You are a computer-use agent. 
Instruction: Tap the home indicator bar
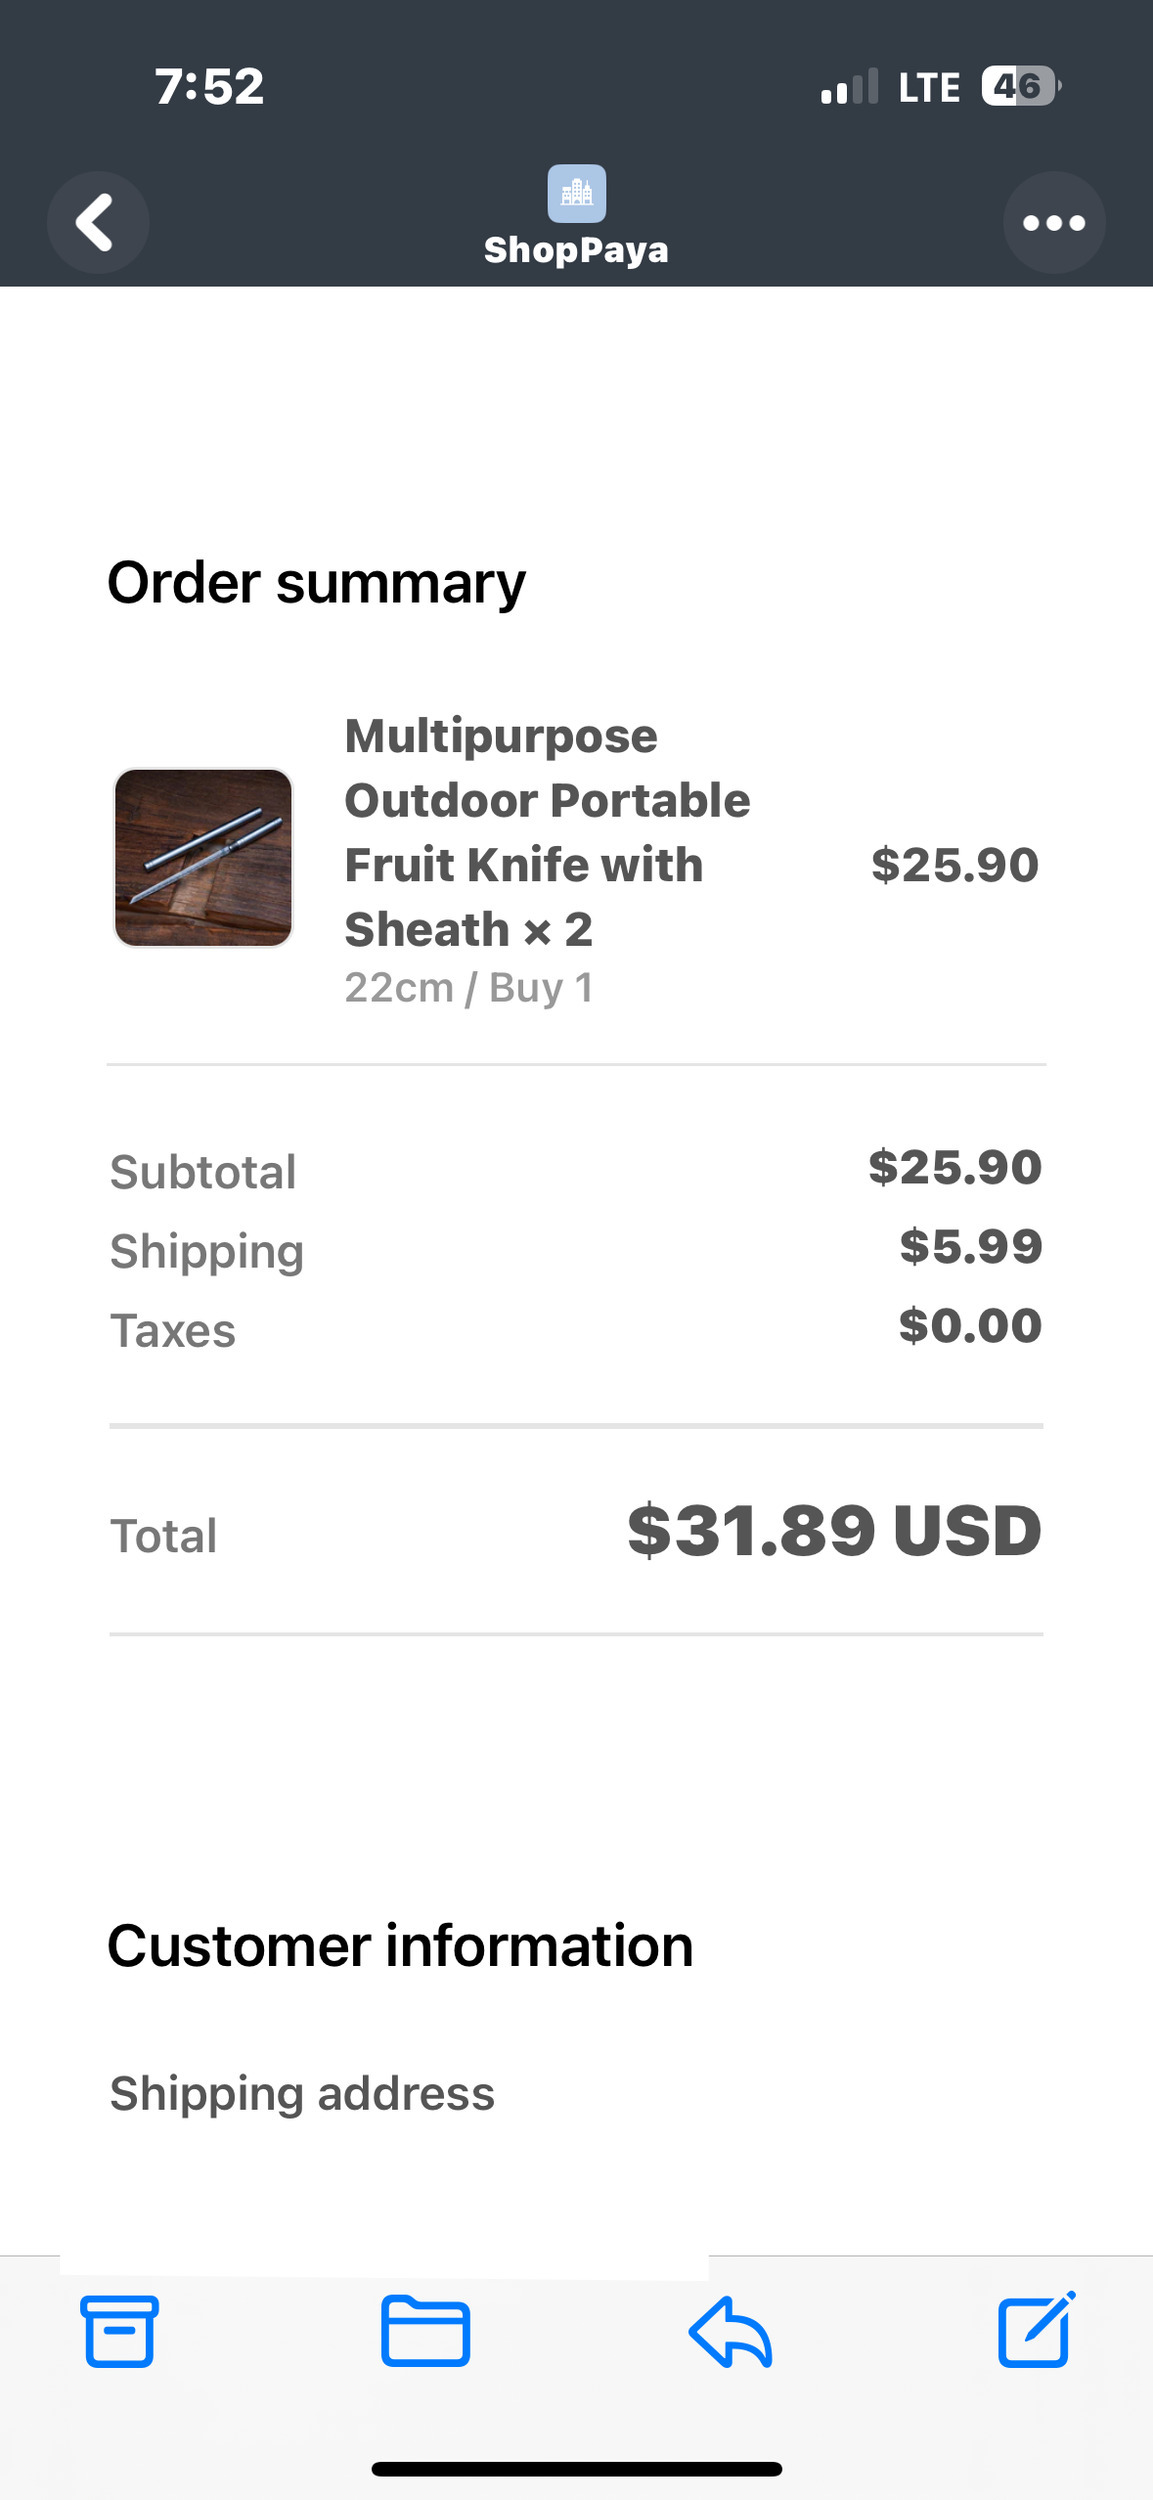click(x=576, y=2469)
